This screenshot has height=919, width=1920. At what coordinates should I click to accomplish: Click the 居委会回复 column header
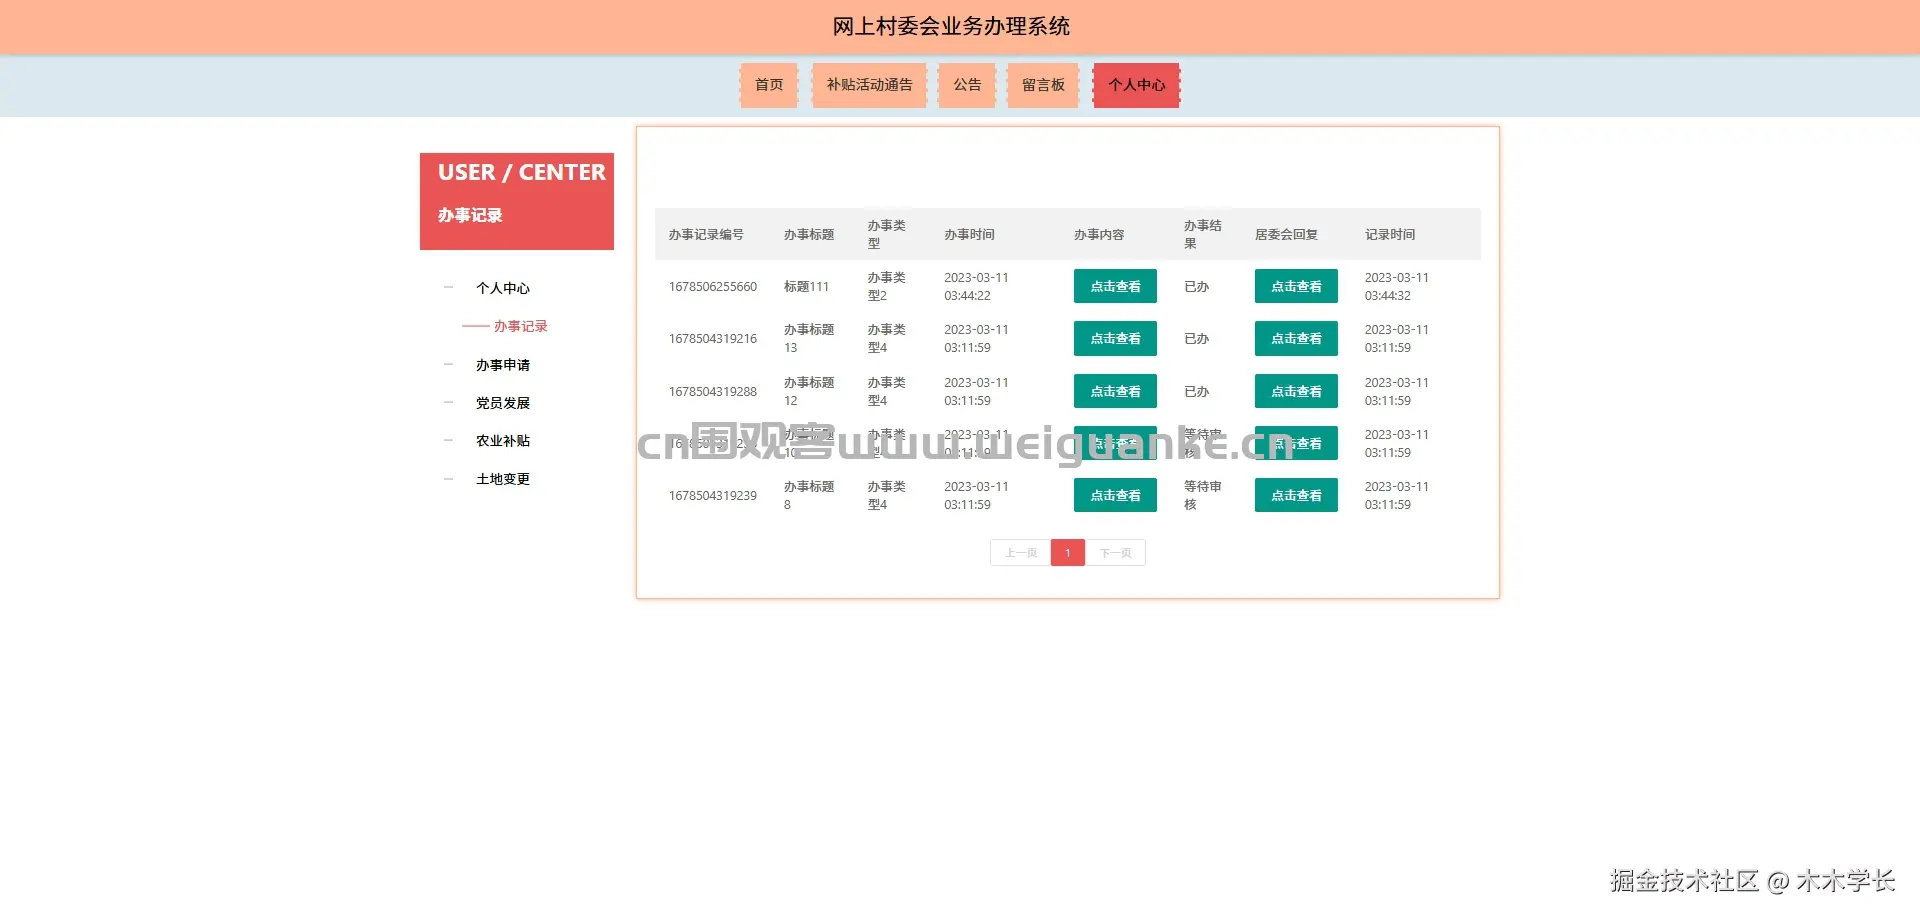[x=1286, y=234]
